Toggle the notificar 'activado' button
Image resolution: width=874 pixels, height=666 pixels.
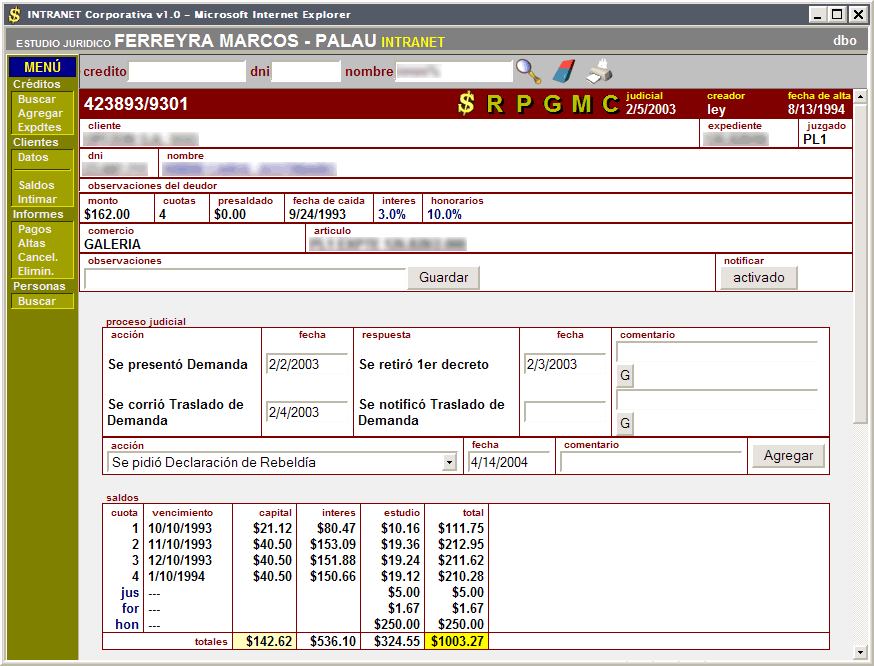[758, 278]
